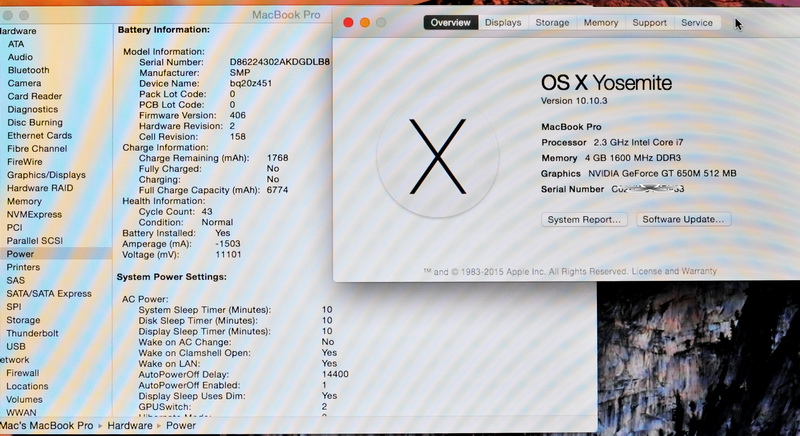The height and width of the screenshot is (436, 800).
Task: Choose Parallel SCSI in the sidebar
Action: point(34,241)
